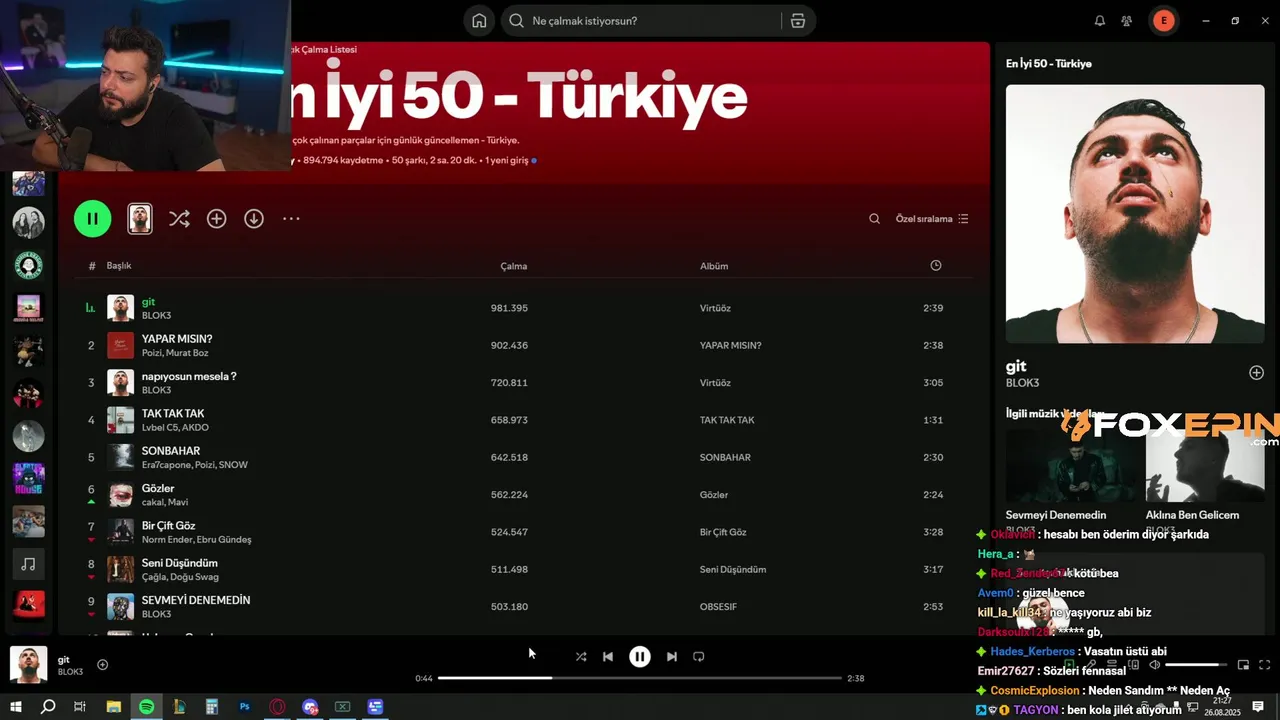Image resolution: width=1280 pixels, height=720 pixels.
Task: Pause playback in the bottom player
Action: (x=640, y=657)
